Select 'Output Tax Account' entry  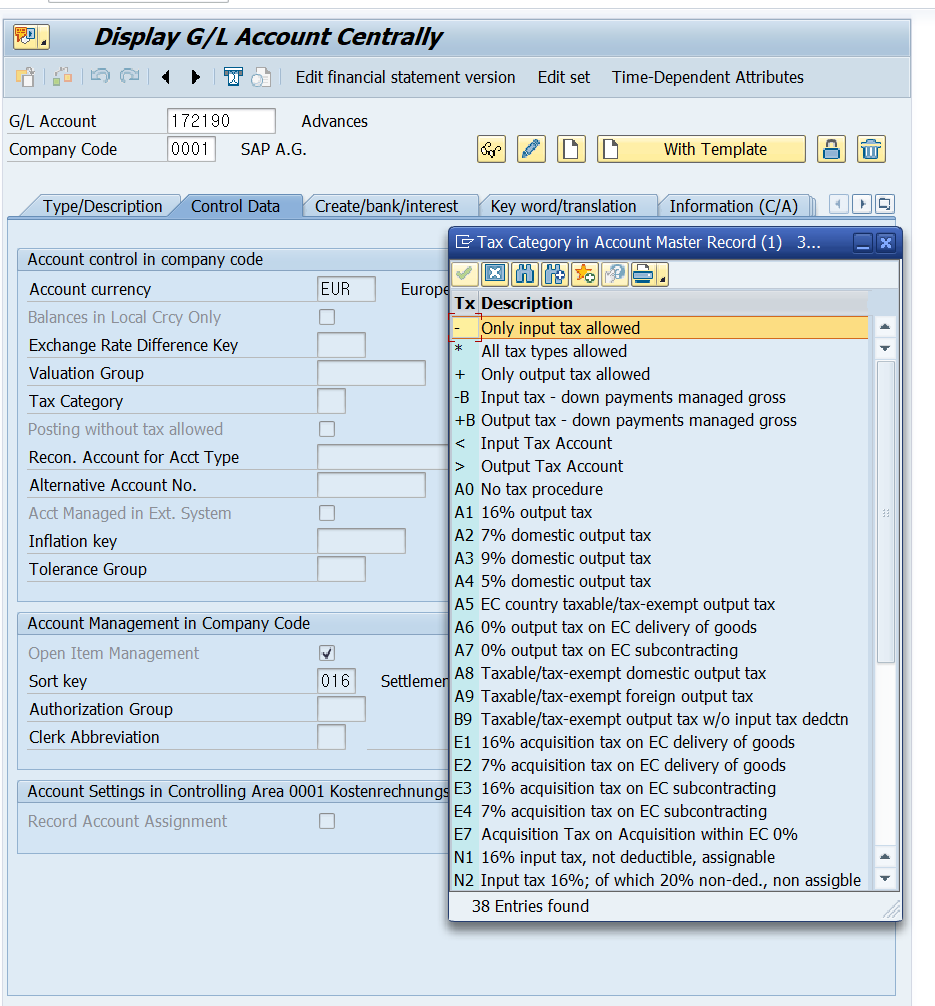pyautogui.click(x=659, y=466)
